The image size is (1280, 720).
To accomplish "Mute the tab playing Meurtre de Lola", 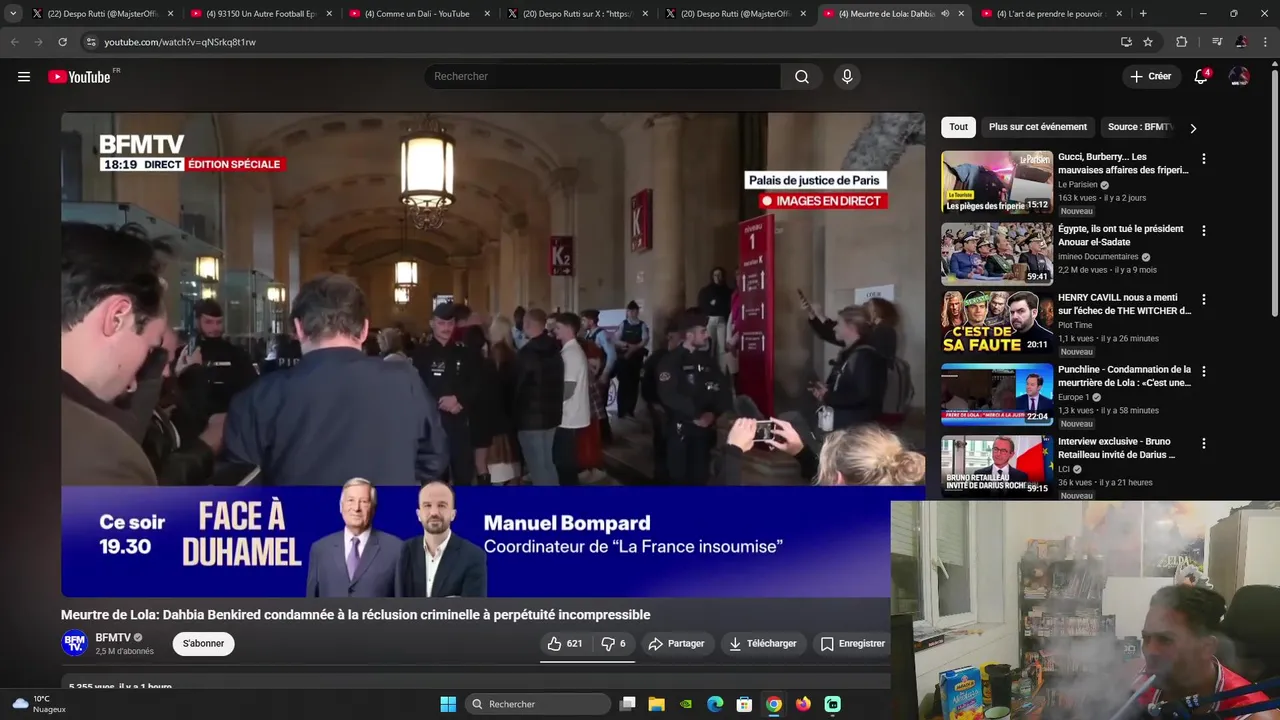I will [945, 14].
